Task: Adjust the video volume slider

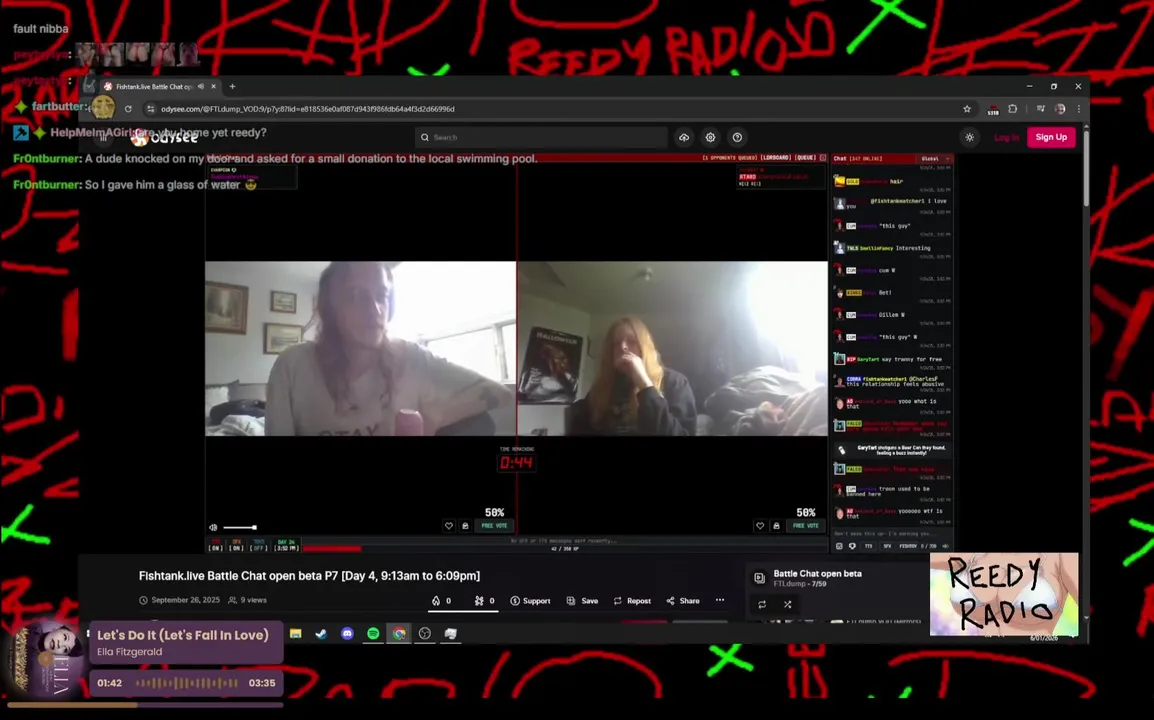Action: coord(240,527)
